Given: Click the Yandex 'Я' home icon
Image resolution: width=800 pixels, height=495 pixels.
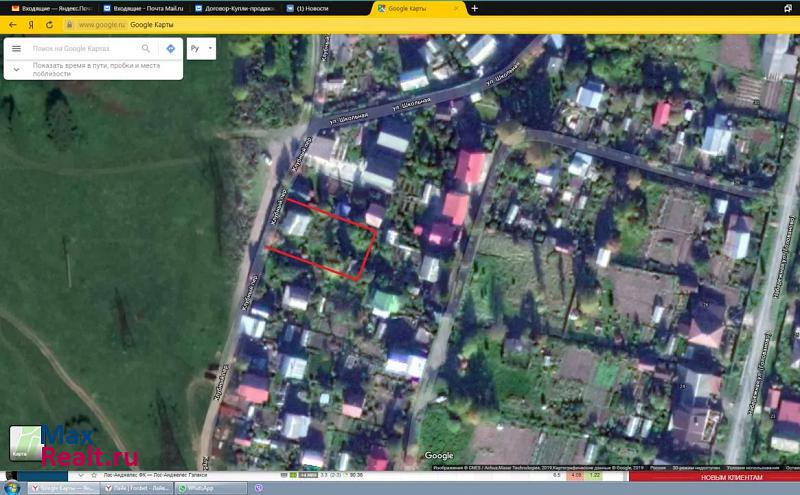Looking at the screenshot, I should [31, 24].
